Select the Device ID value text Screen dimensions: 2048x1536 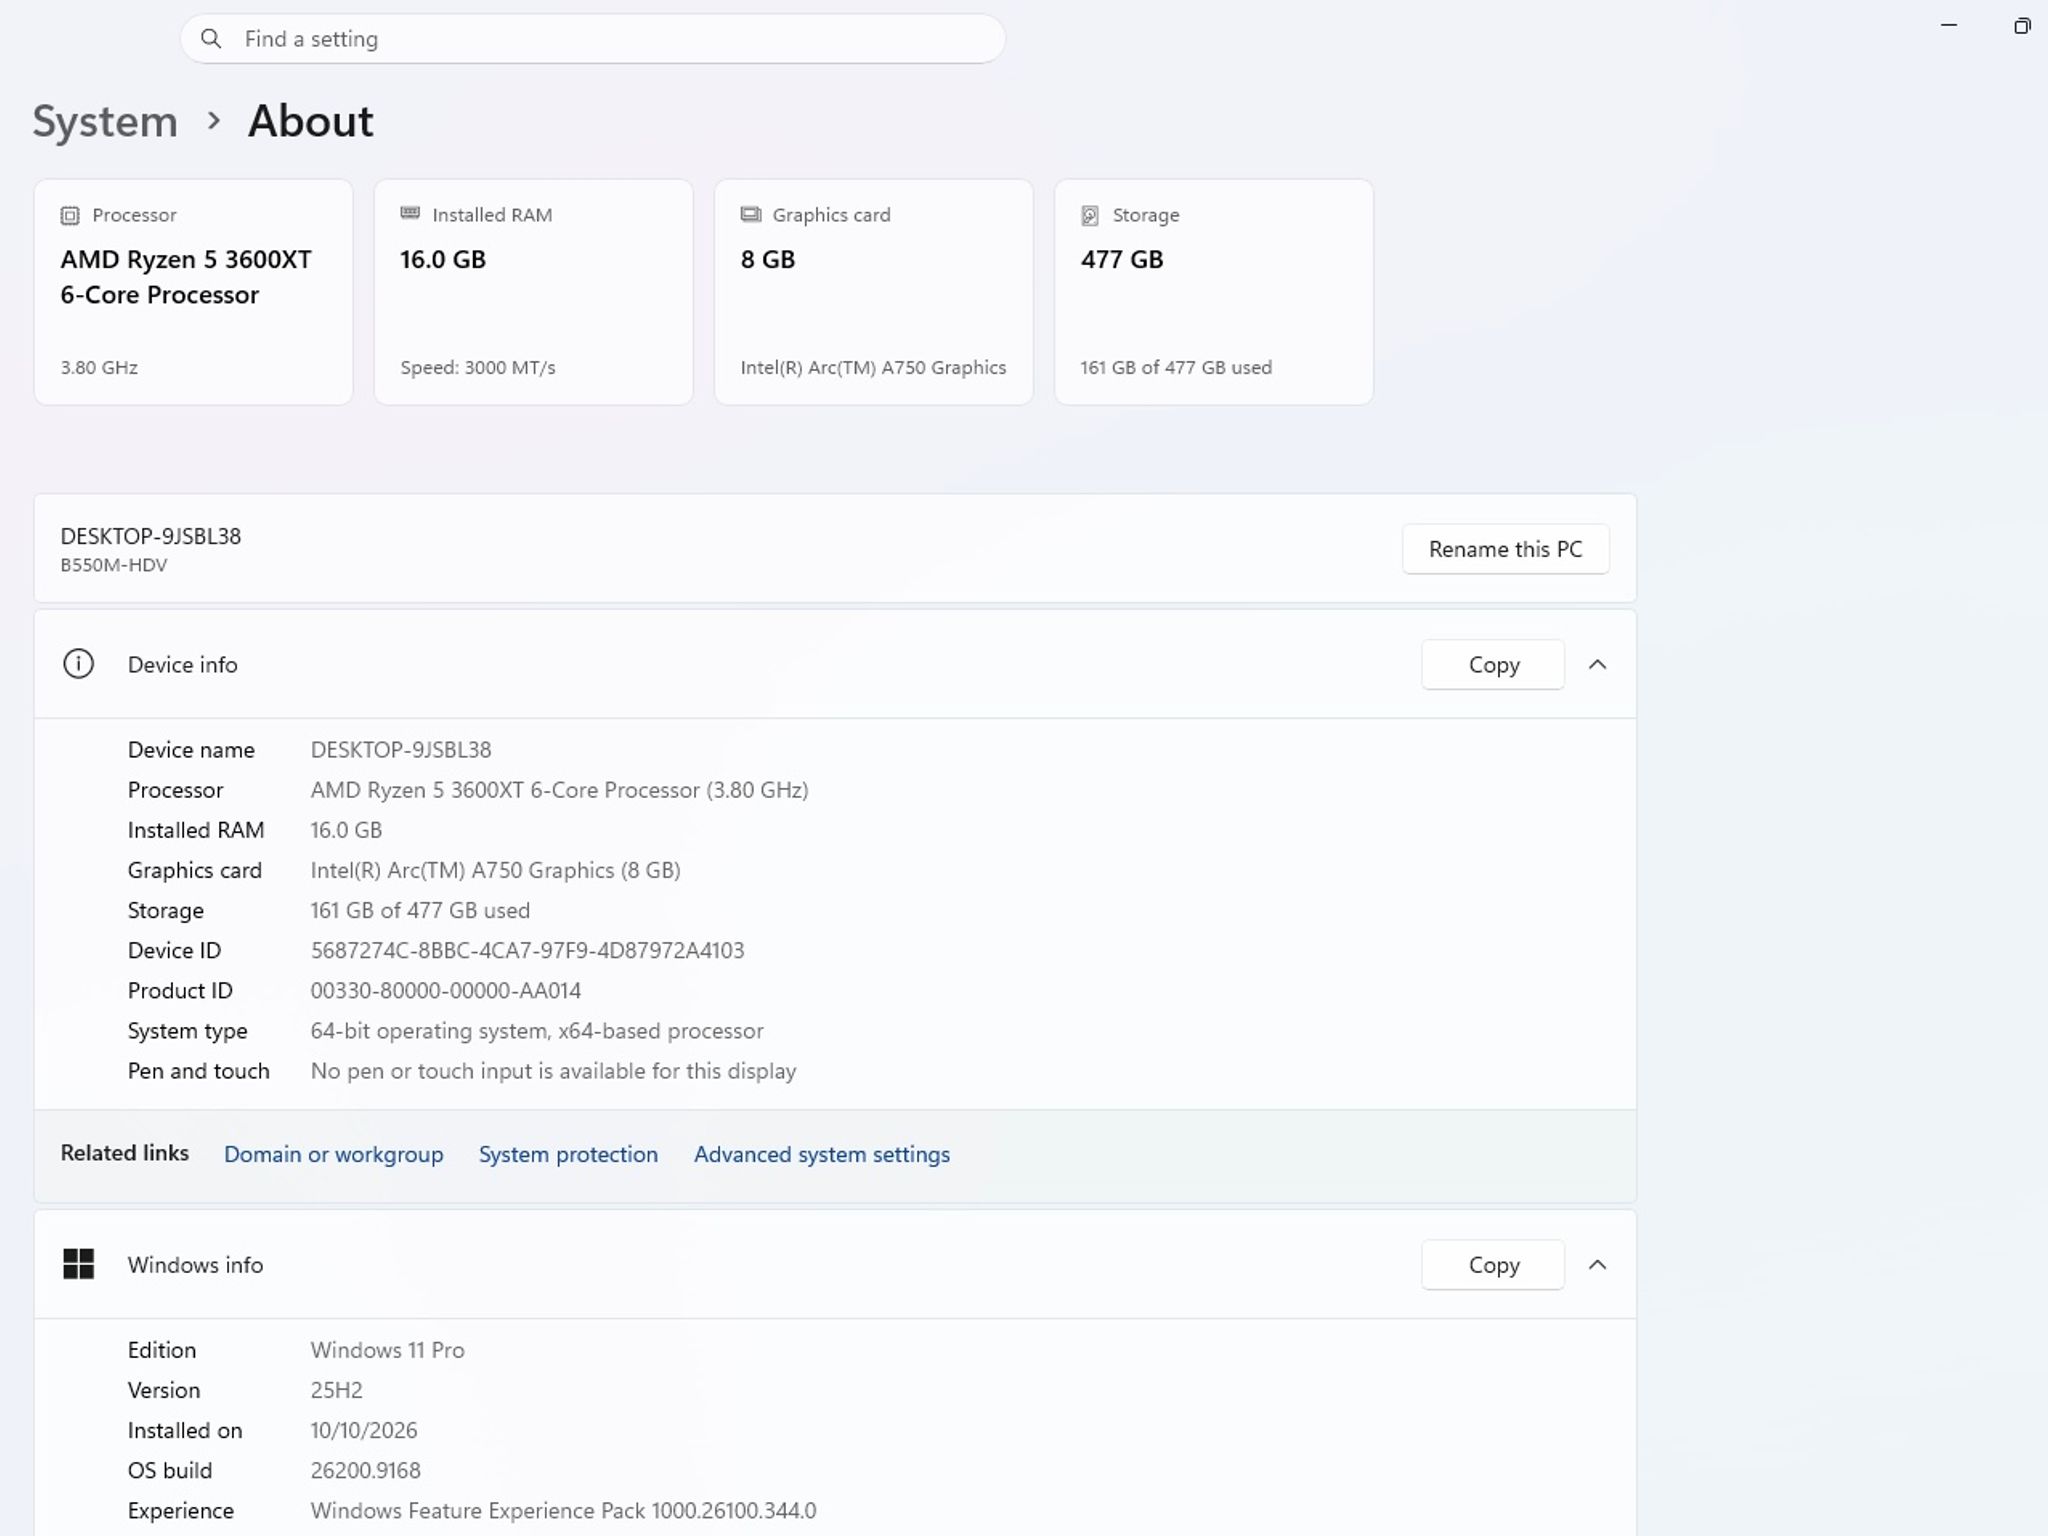527,950
